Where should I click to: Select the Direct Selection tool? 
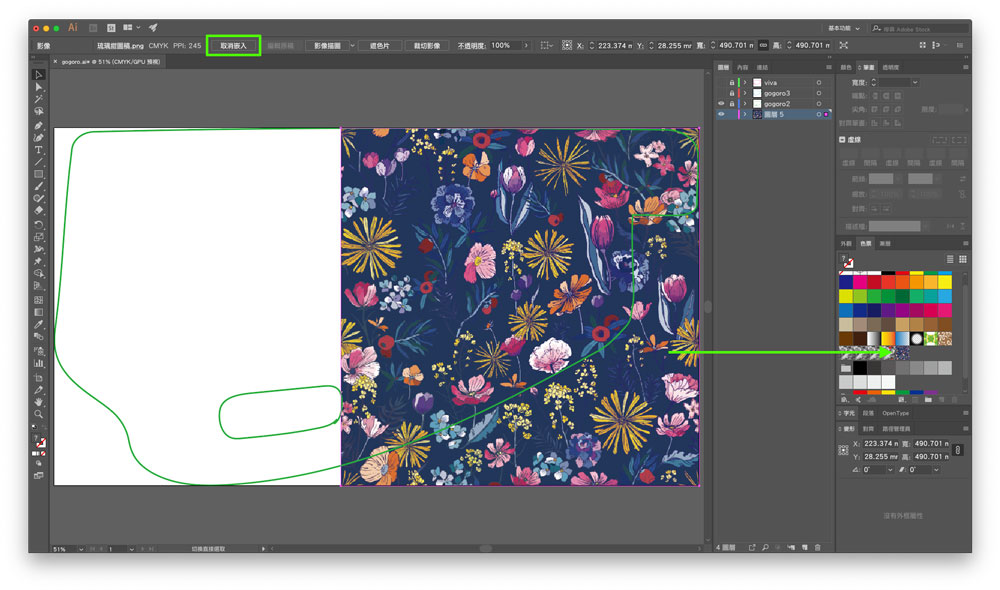(x=39, y=87)
